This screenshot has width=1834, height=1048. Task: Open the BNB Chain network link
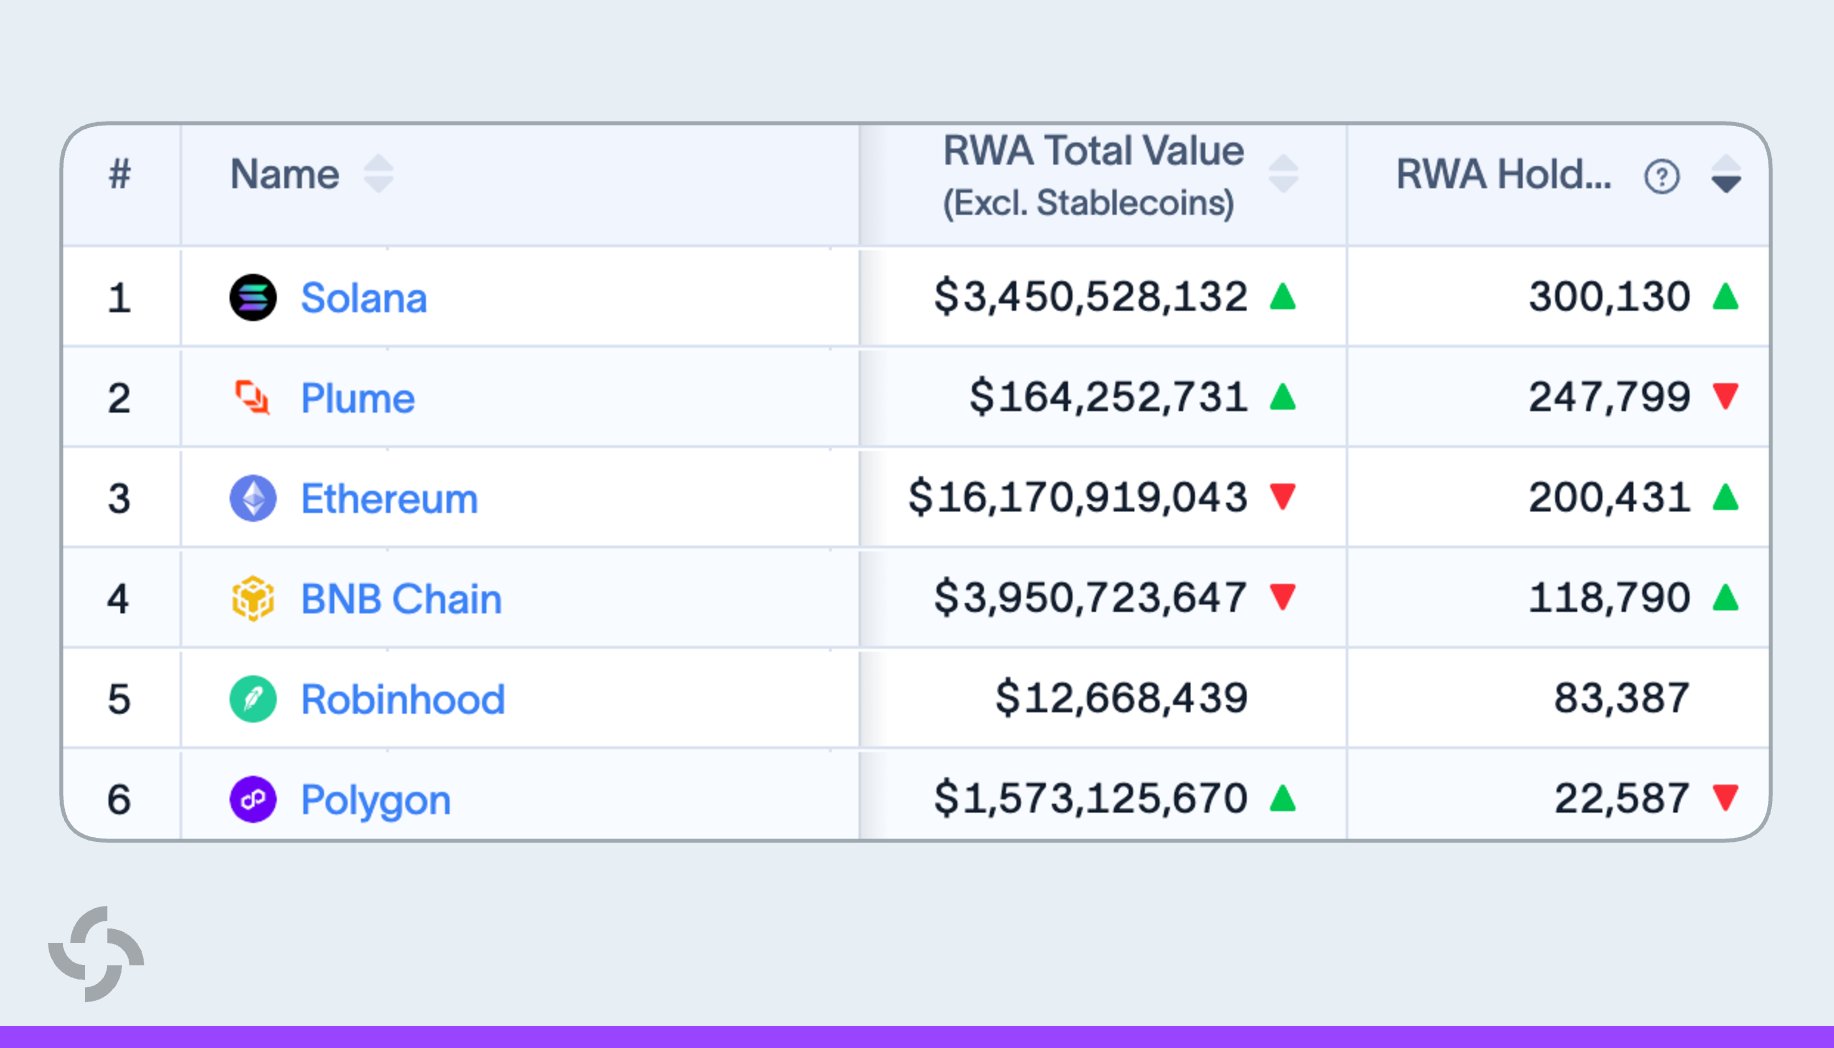point(402,599)
